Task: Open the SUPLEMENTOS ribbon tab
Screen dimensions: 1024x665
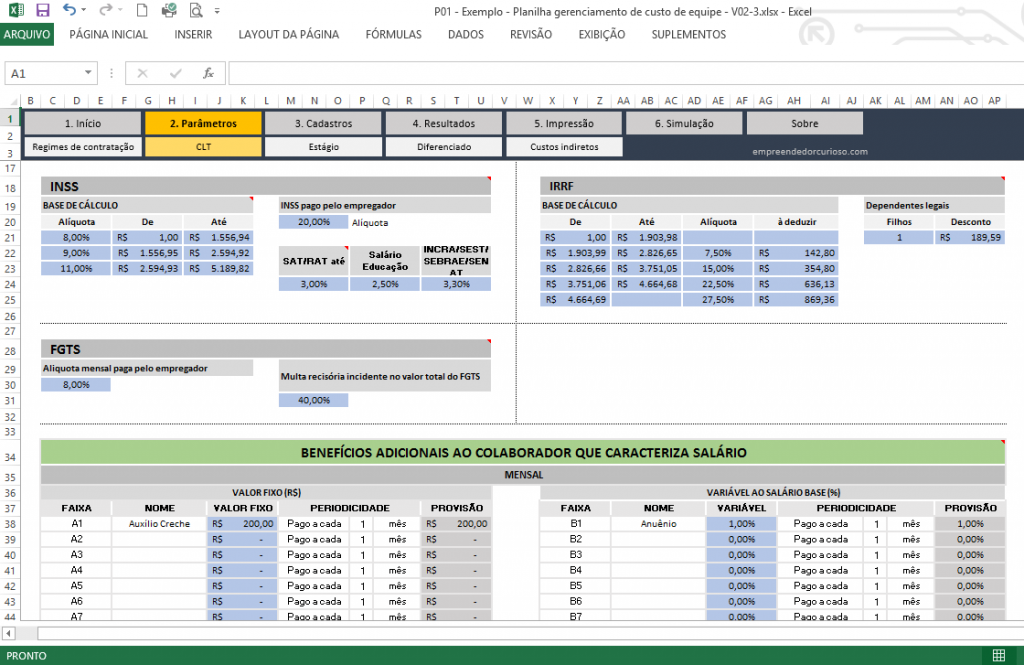Action: (x=688, y=35)
